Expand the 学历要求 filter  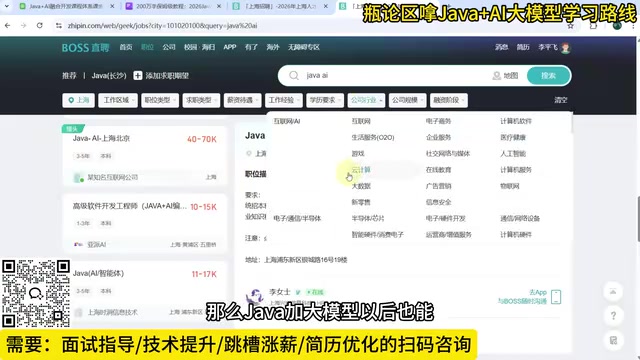coord(325,100)
